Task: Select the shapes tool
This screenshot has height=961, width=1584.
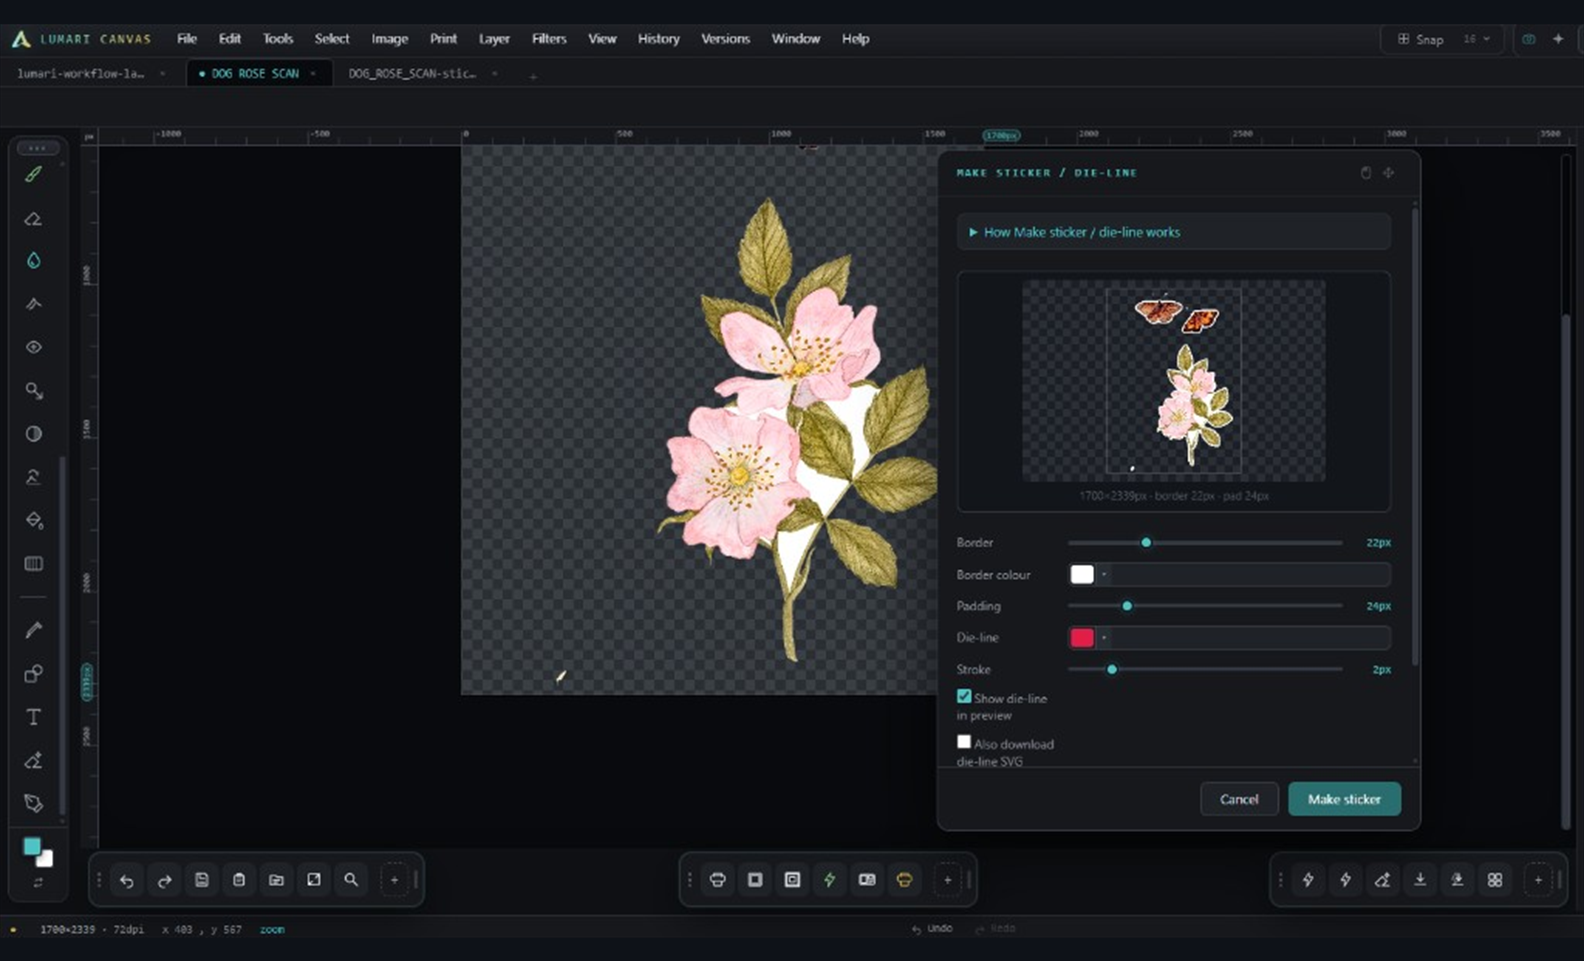Action: pyautogui.click(x=33, y=674)
